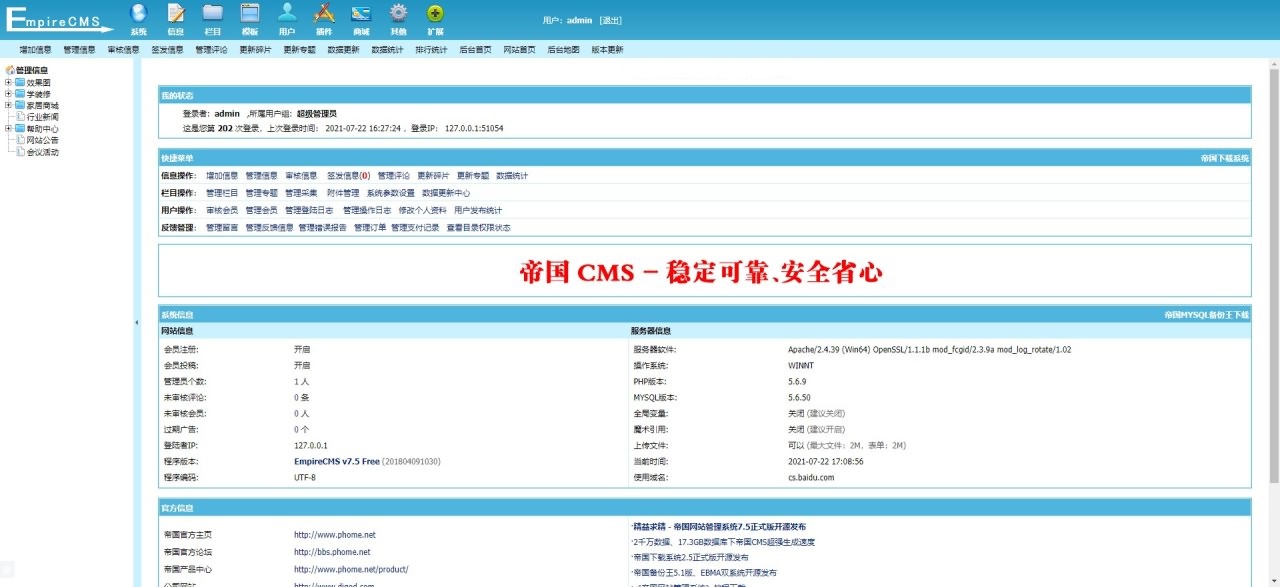
Task: Click the folder icon beside 效果图
Action: tap(20, 82)
